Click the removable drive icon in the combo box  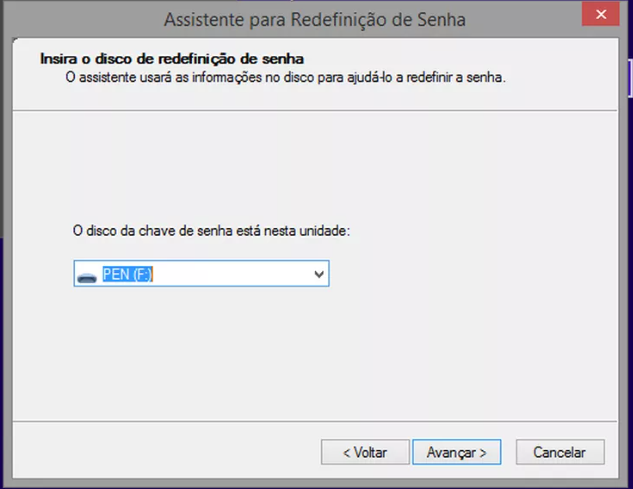87,277
